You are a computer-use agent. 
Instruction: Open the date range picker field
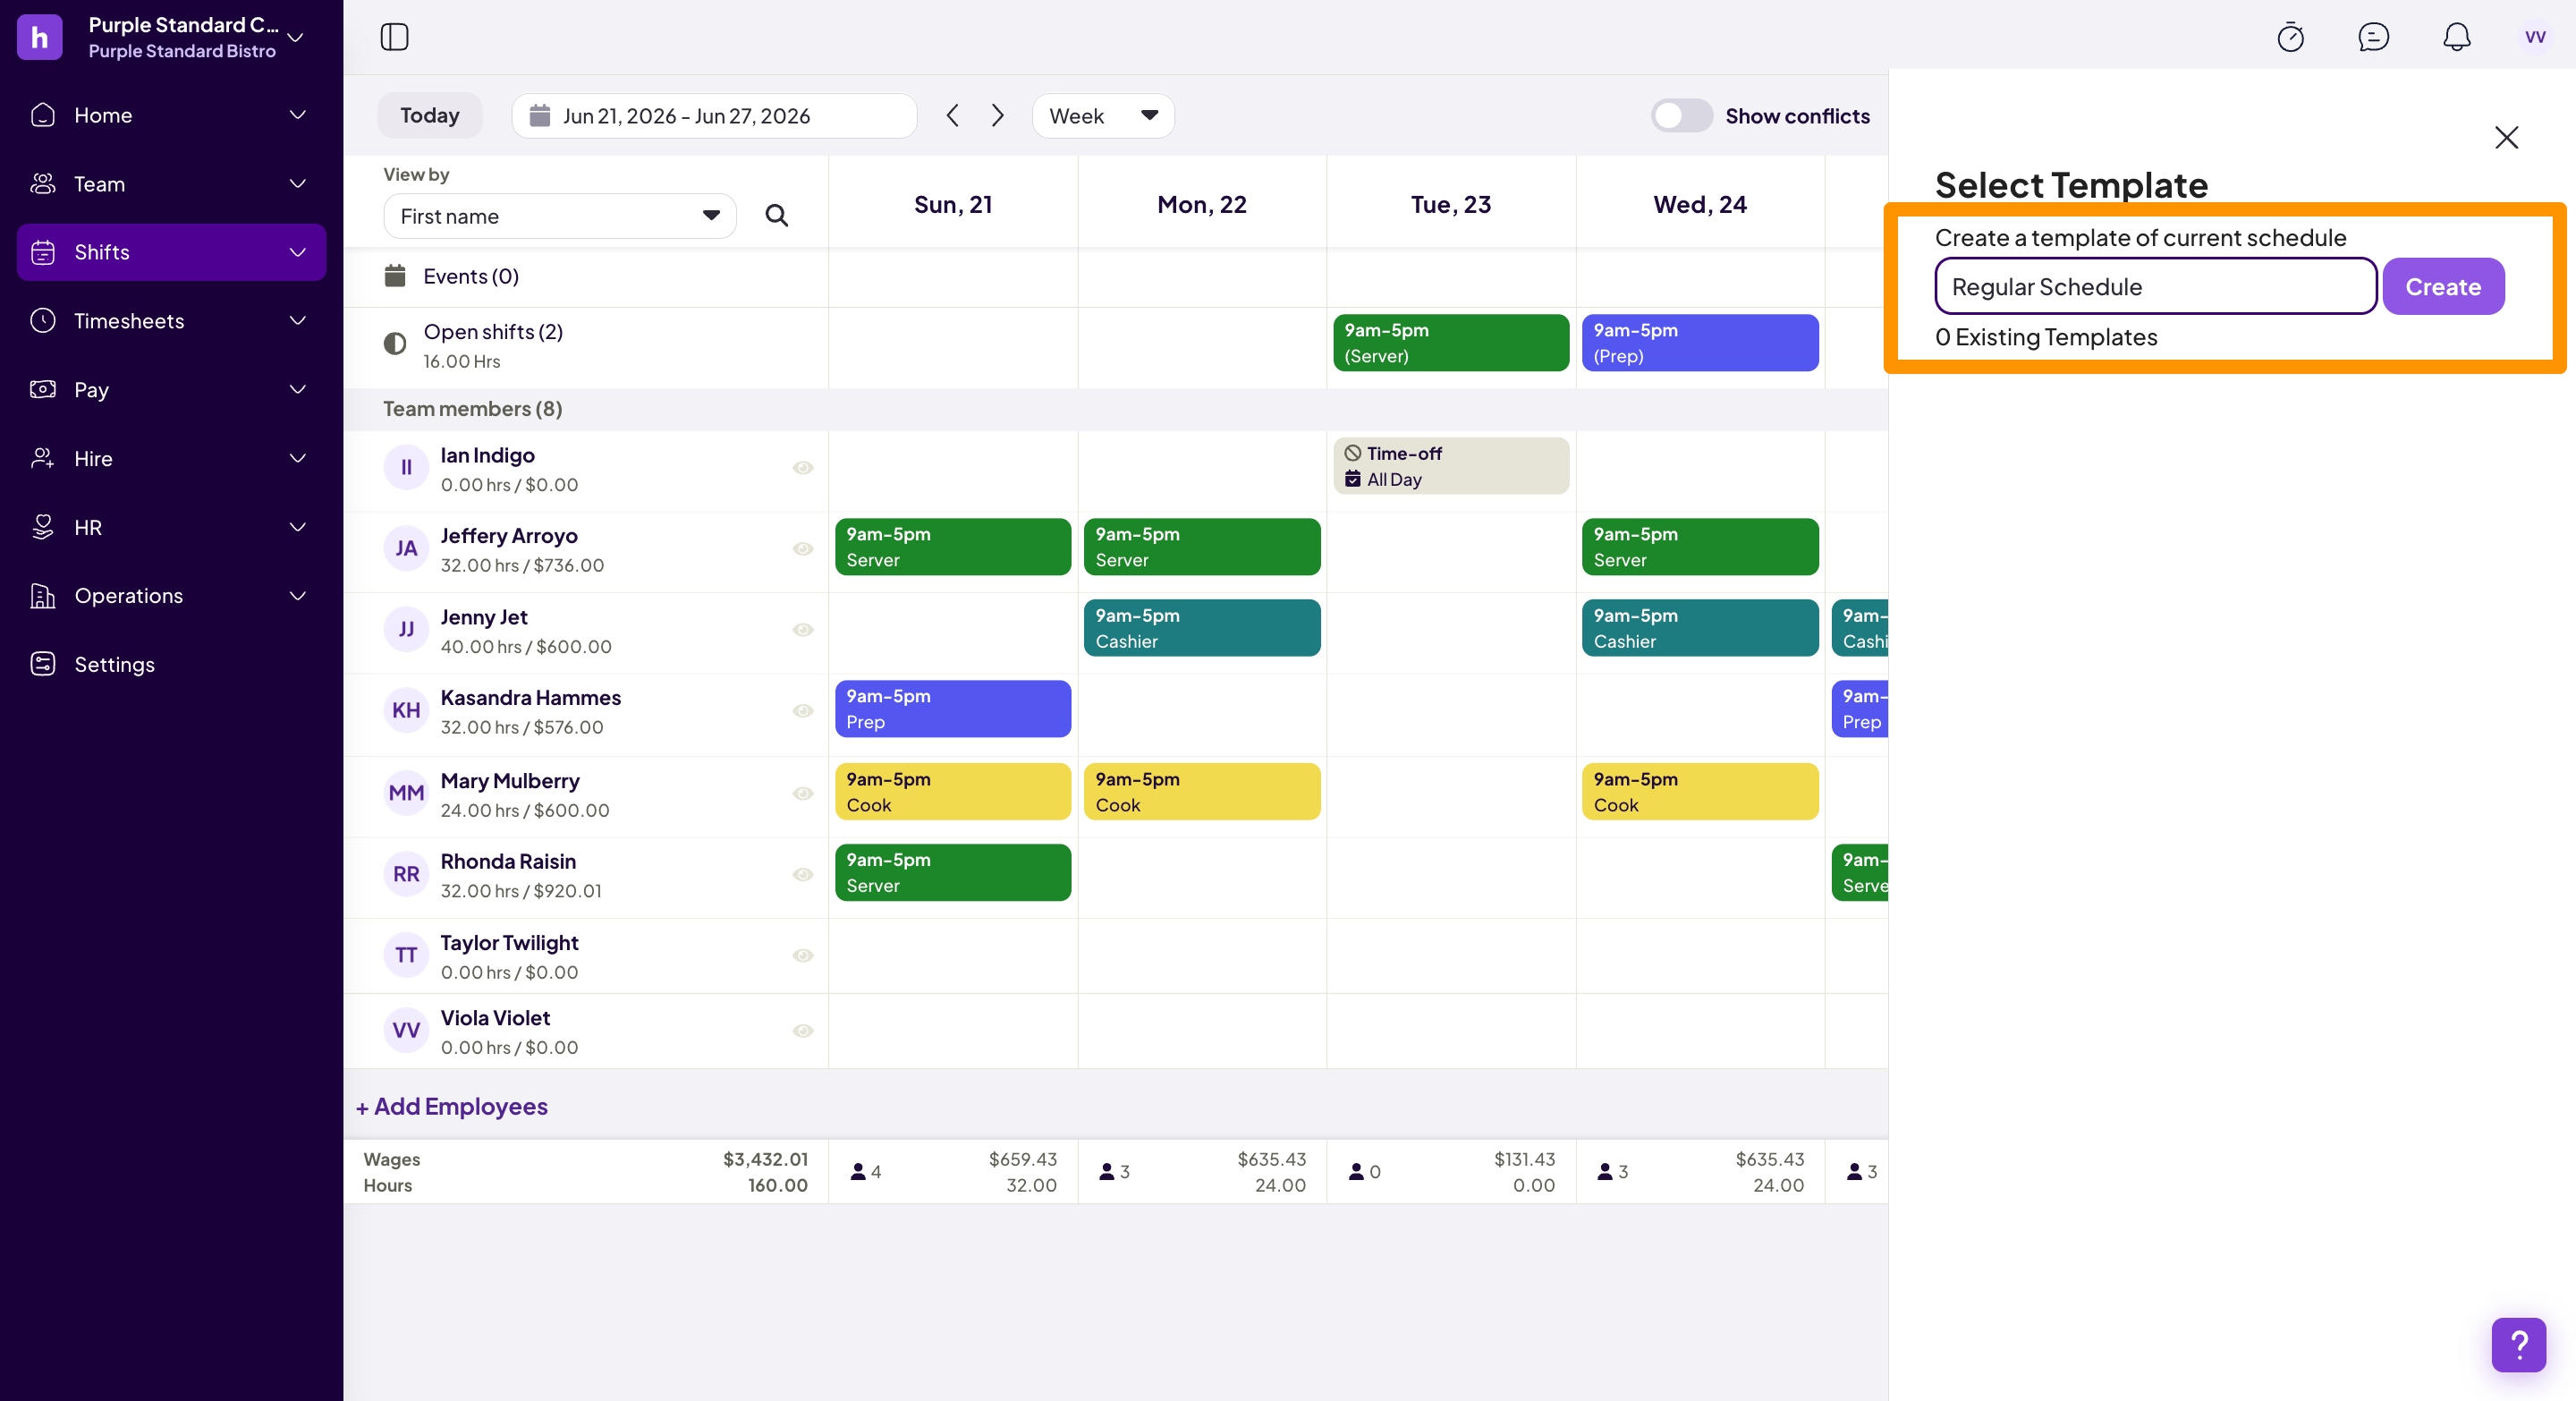713,115
